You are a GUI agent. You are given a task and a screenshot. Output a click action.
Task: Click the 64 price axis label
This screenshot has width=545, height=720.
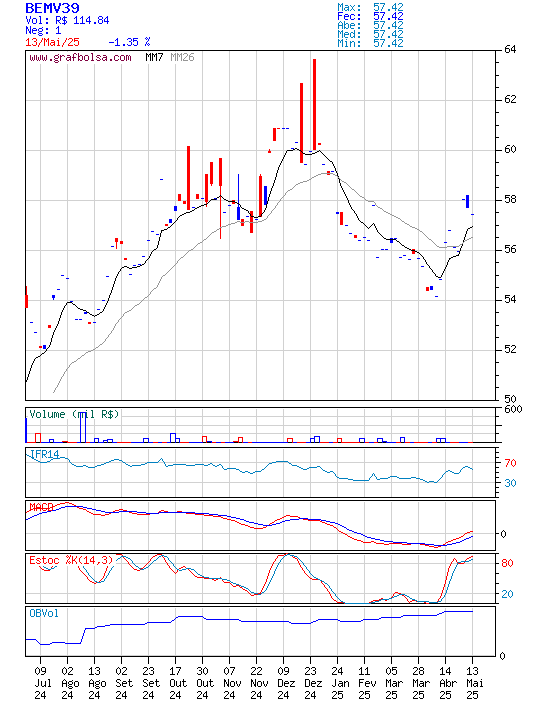(x=510, y=49)
